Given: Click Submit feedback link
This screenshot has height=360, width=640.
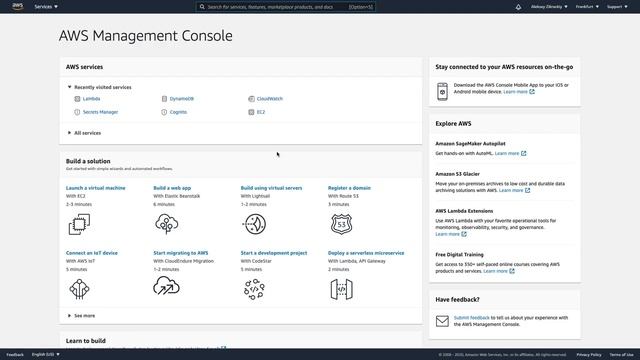Looking at the screenshot, I should pyautogui.click(x=471, y=318).
